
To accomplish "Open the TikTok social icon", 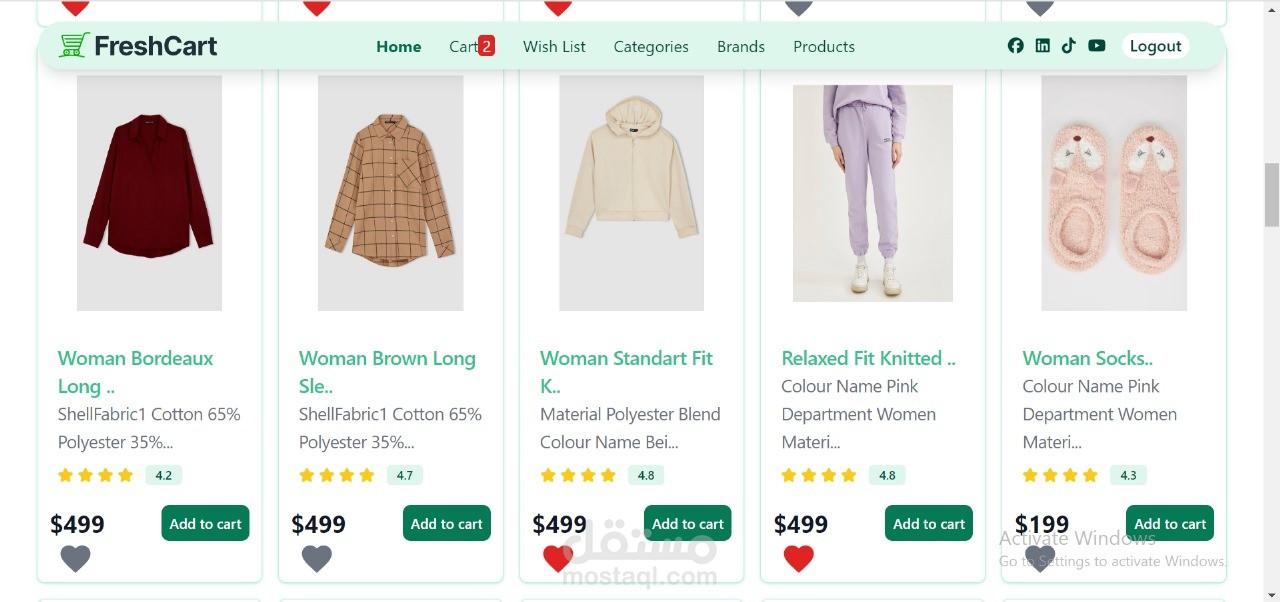I will click(1069, 46).
